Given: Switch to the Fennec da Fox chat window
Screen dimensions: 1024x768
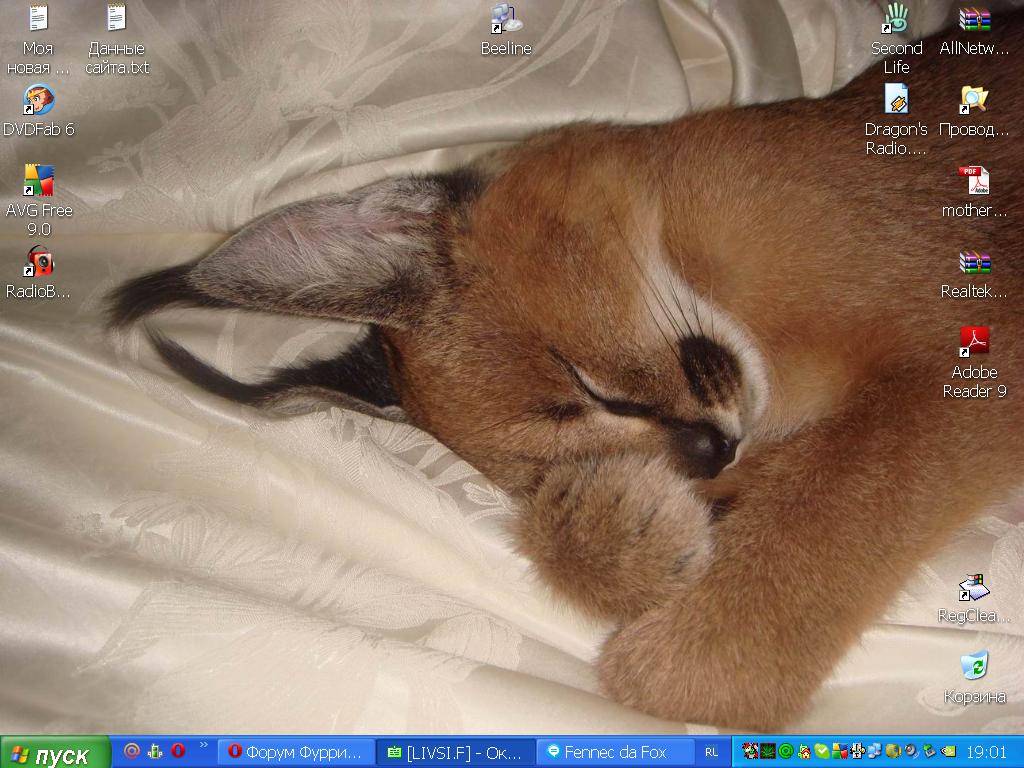Looking at the screenshot, I should tap(617, 752).
